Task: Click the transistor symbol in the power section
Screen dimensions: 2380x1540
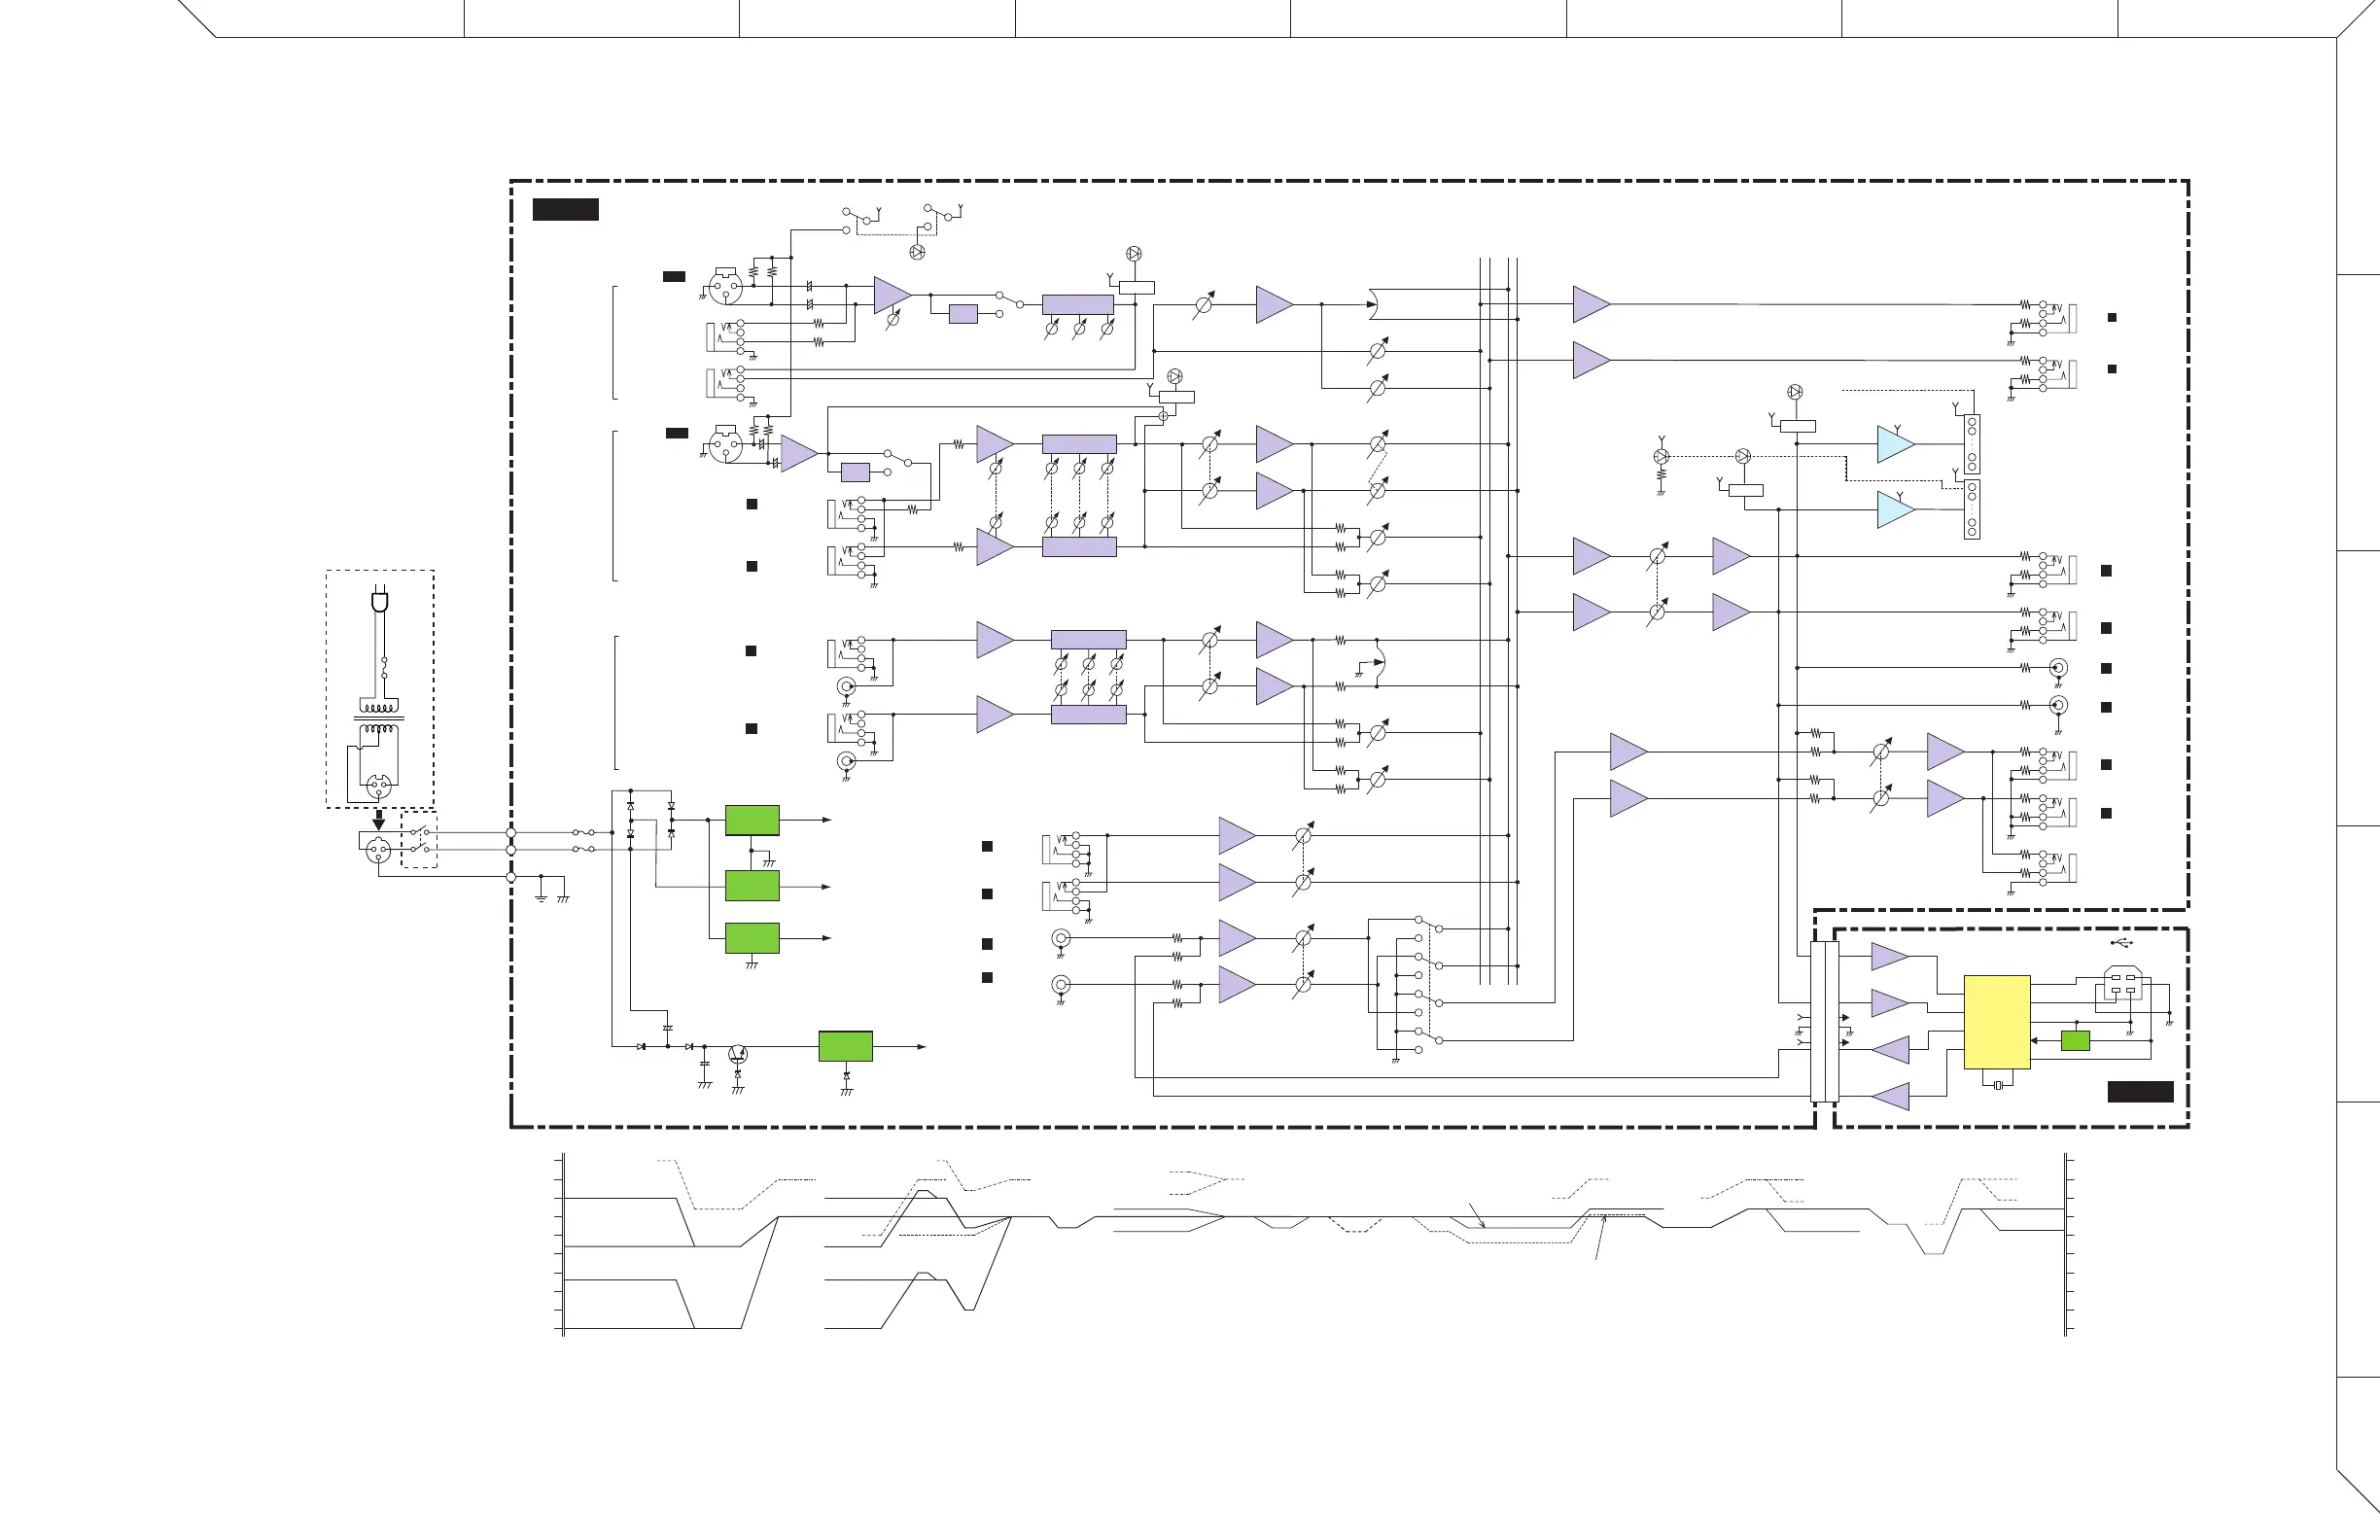Action: [738, 1053]
